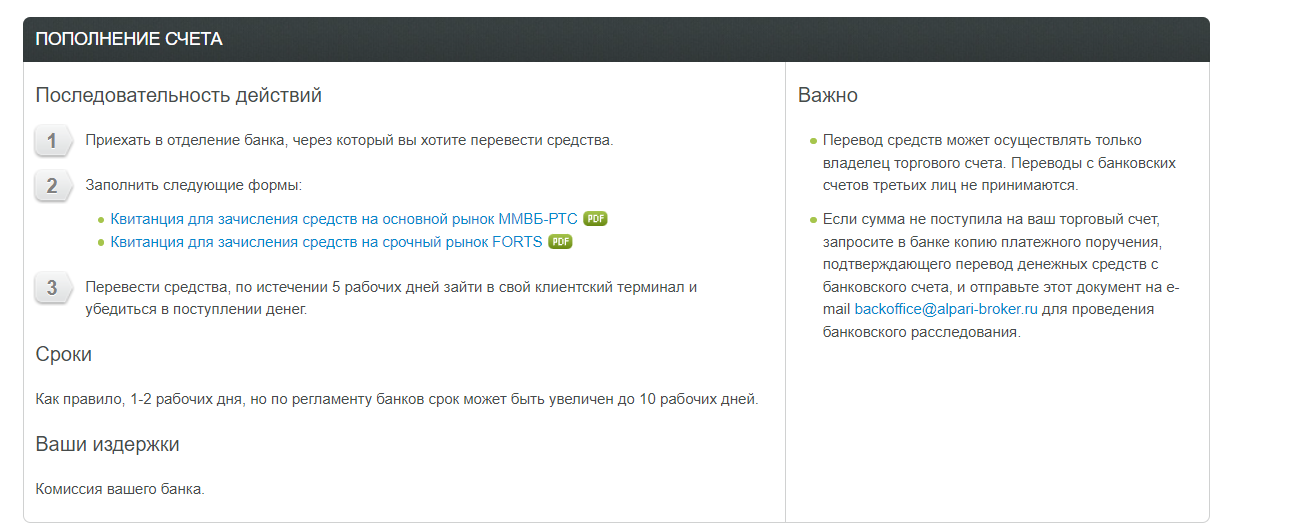Image resolution: width=1295 pixels, height=531 pixels.
Task: Click the Комиссия вашего банка text
Action: click(120, 489)
